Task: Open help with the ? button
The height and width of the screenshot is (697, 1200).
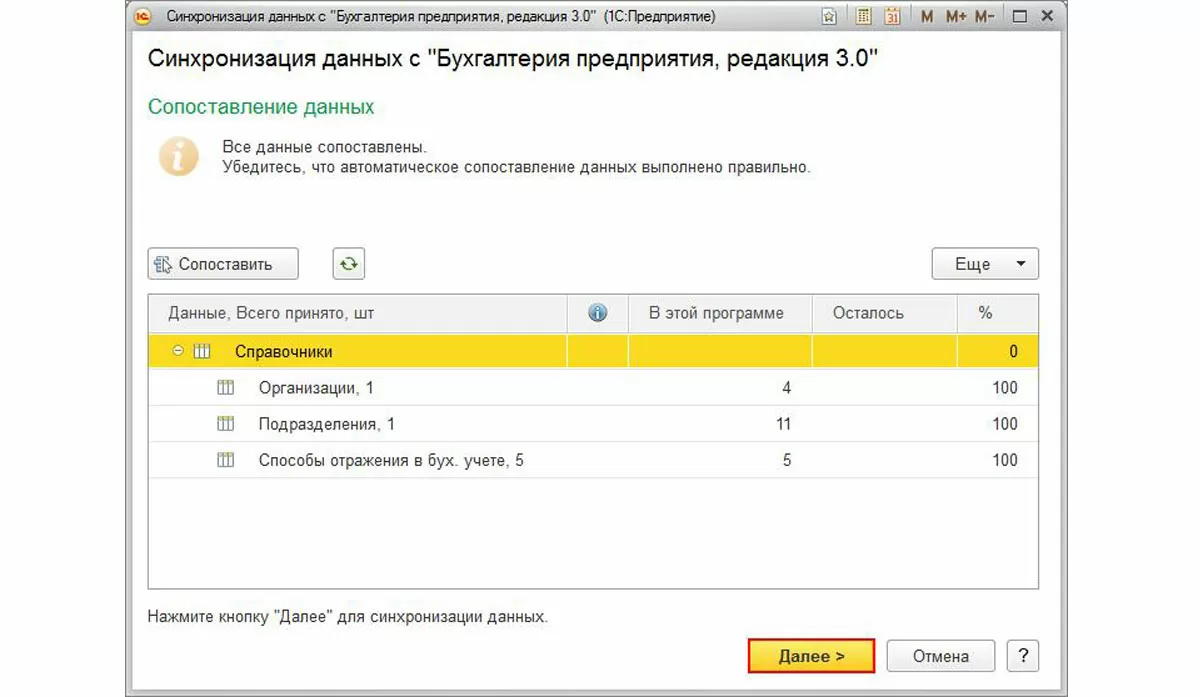Action: 1023,656
